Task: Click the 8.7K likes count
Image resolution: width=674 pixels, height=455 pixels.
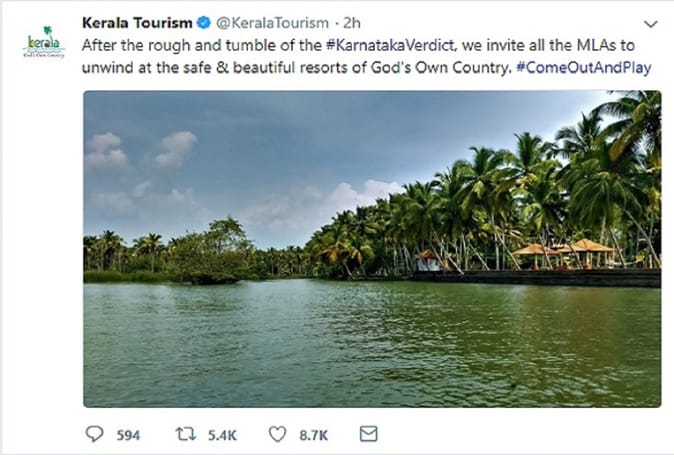Action: click(314, 435)
